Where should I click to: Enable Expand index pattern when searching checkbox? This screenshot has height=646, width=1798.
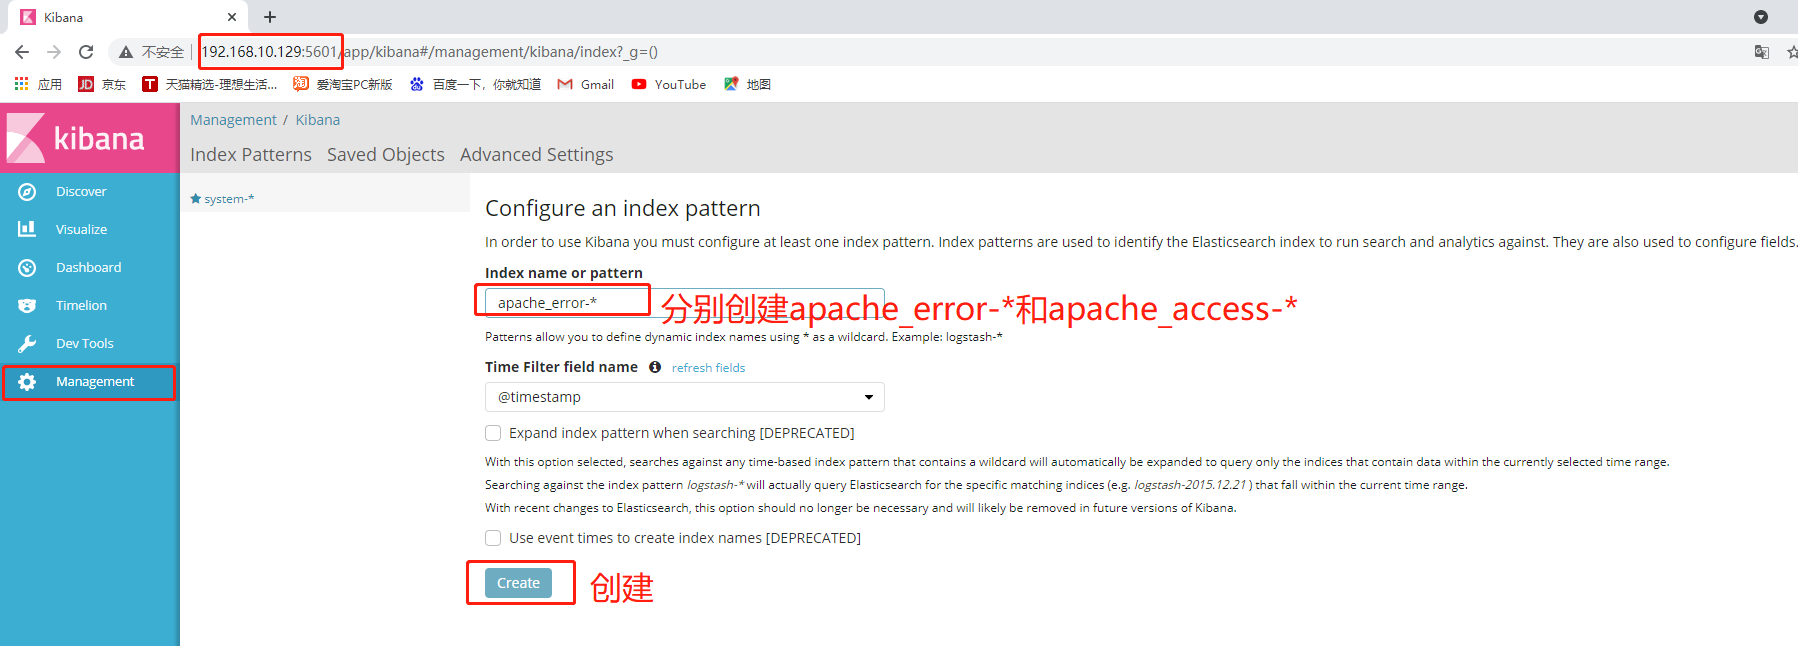[x=493, y=433]
